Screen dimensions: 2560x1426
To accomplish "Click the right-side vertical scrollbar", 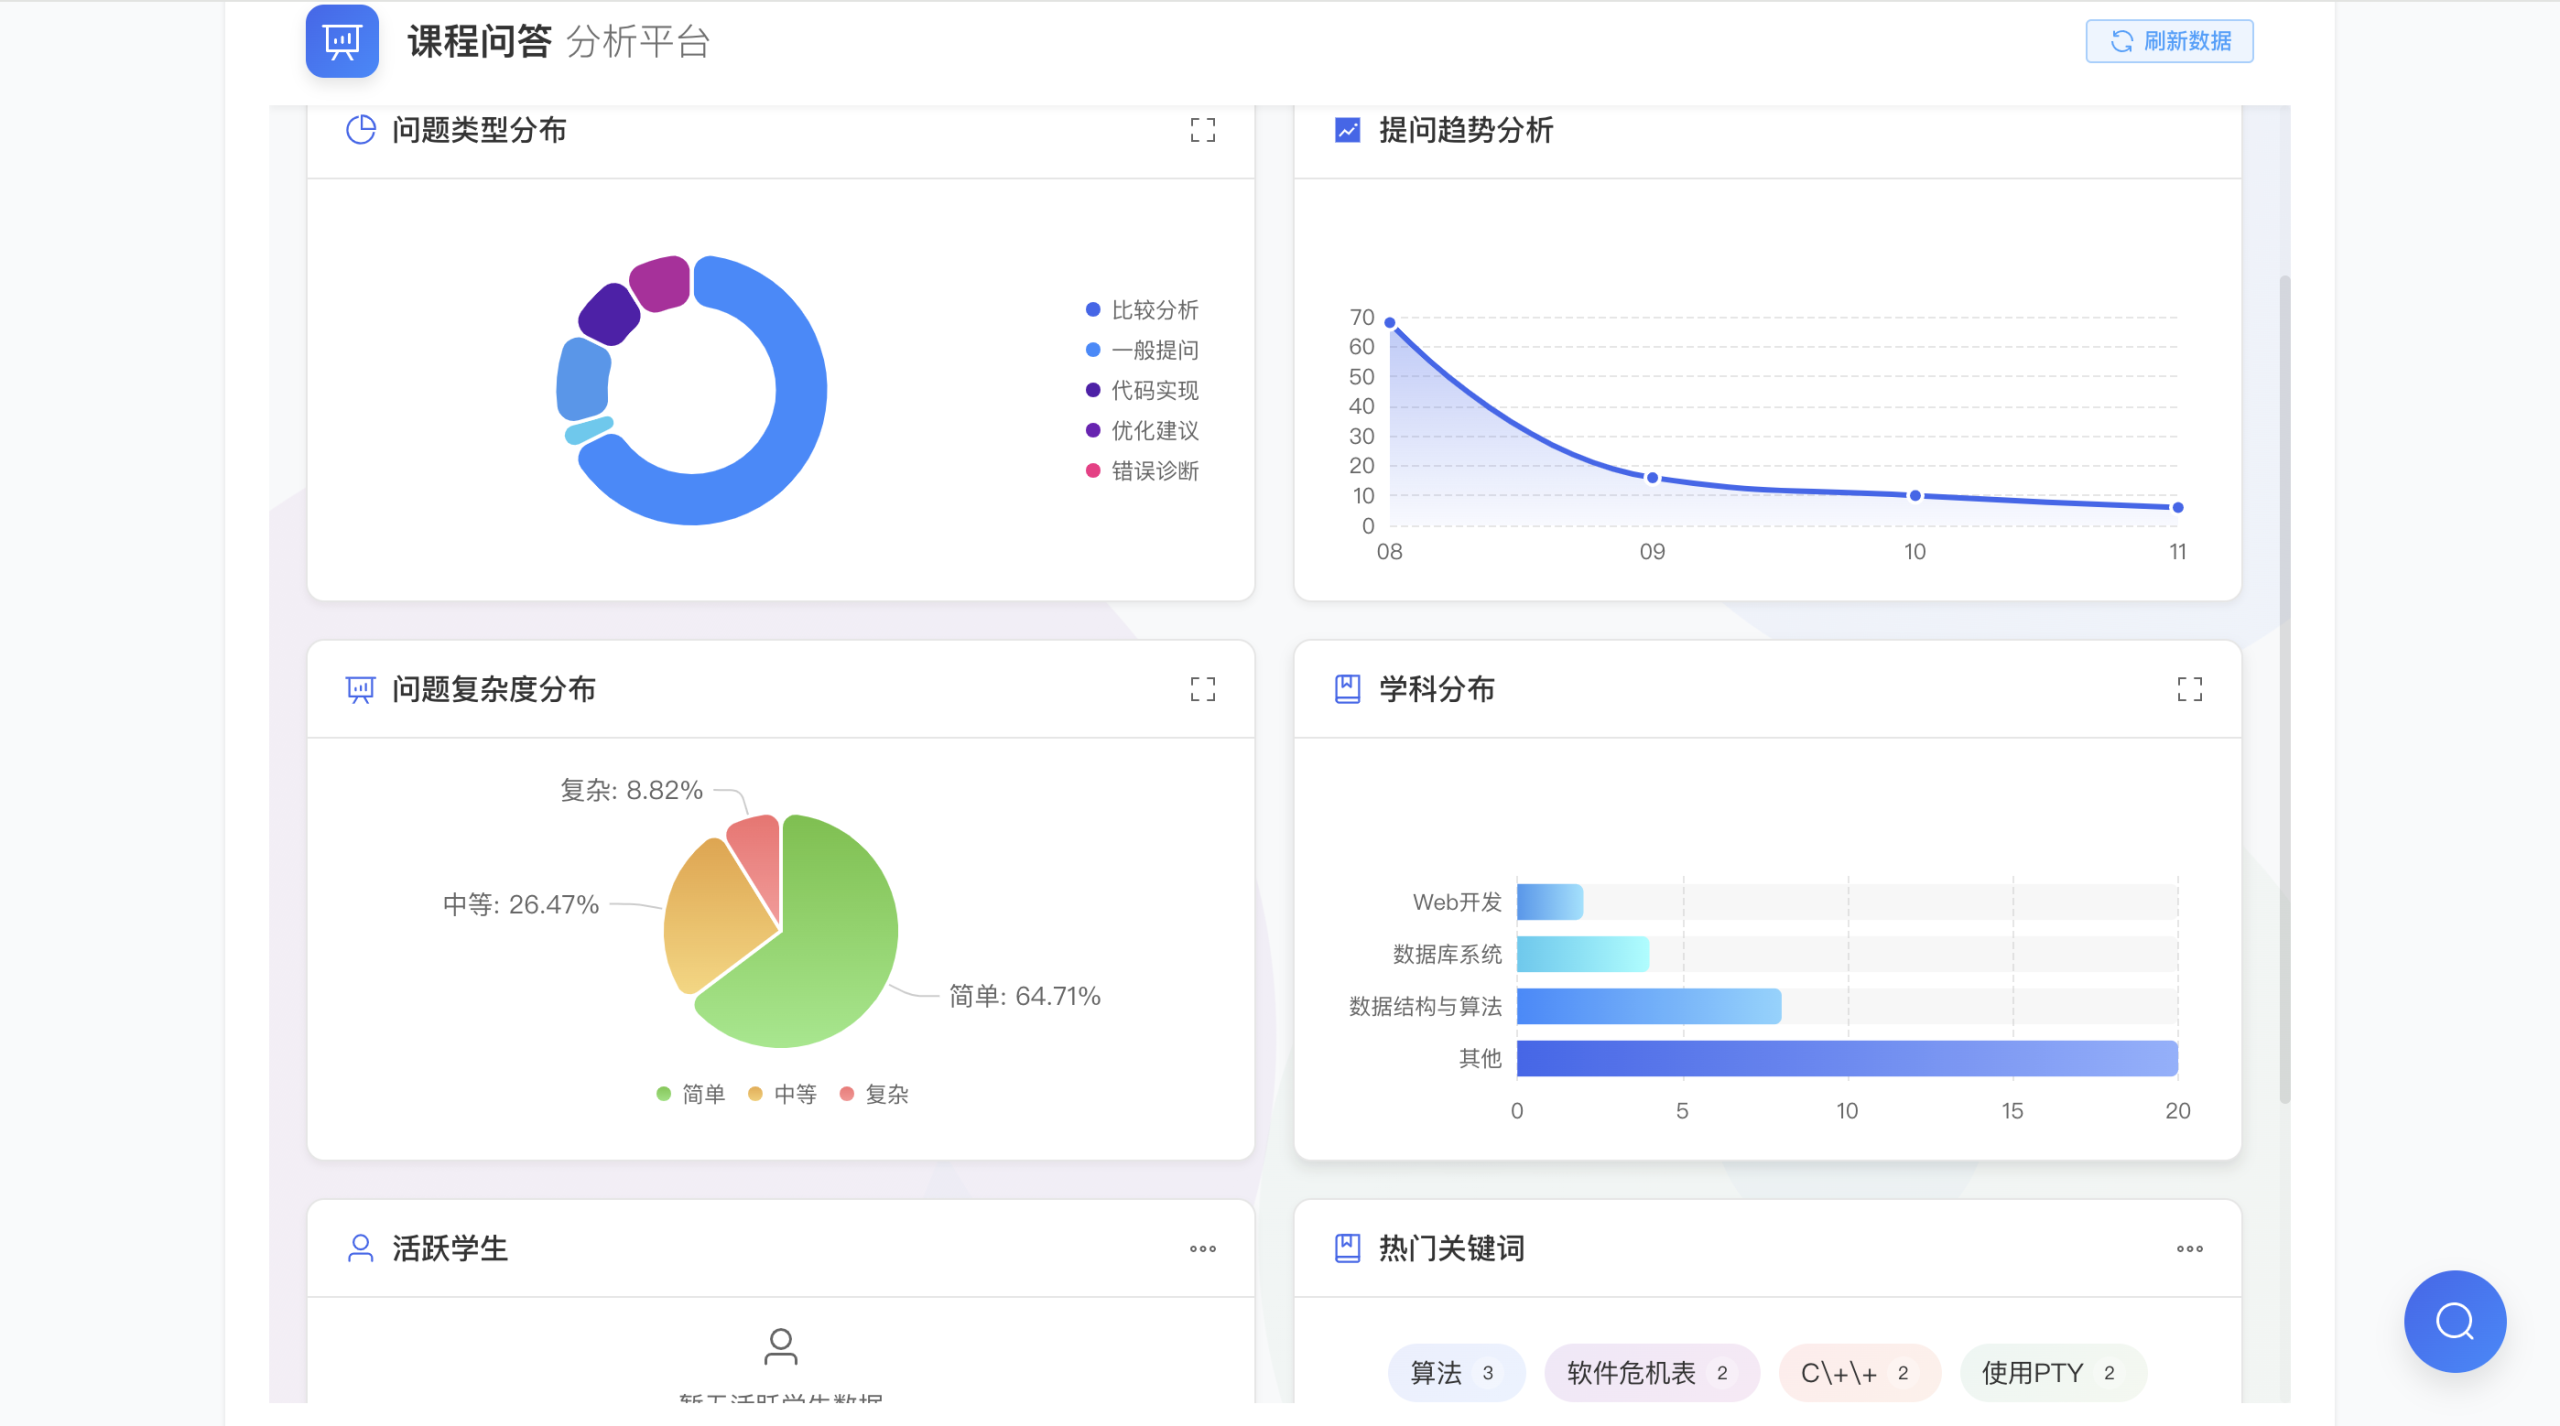I will point(2284,690).
